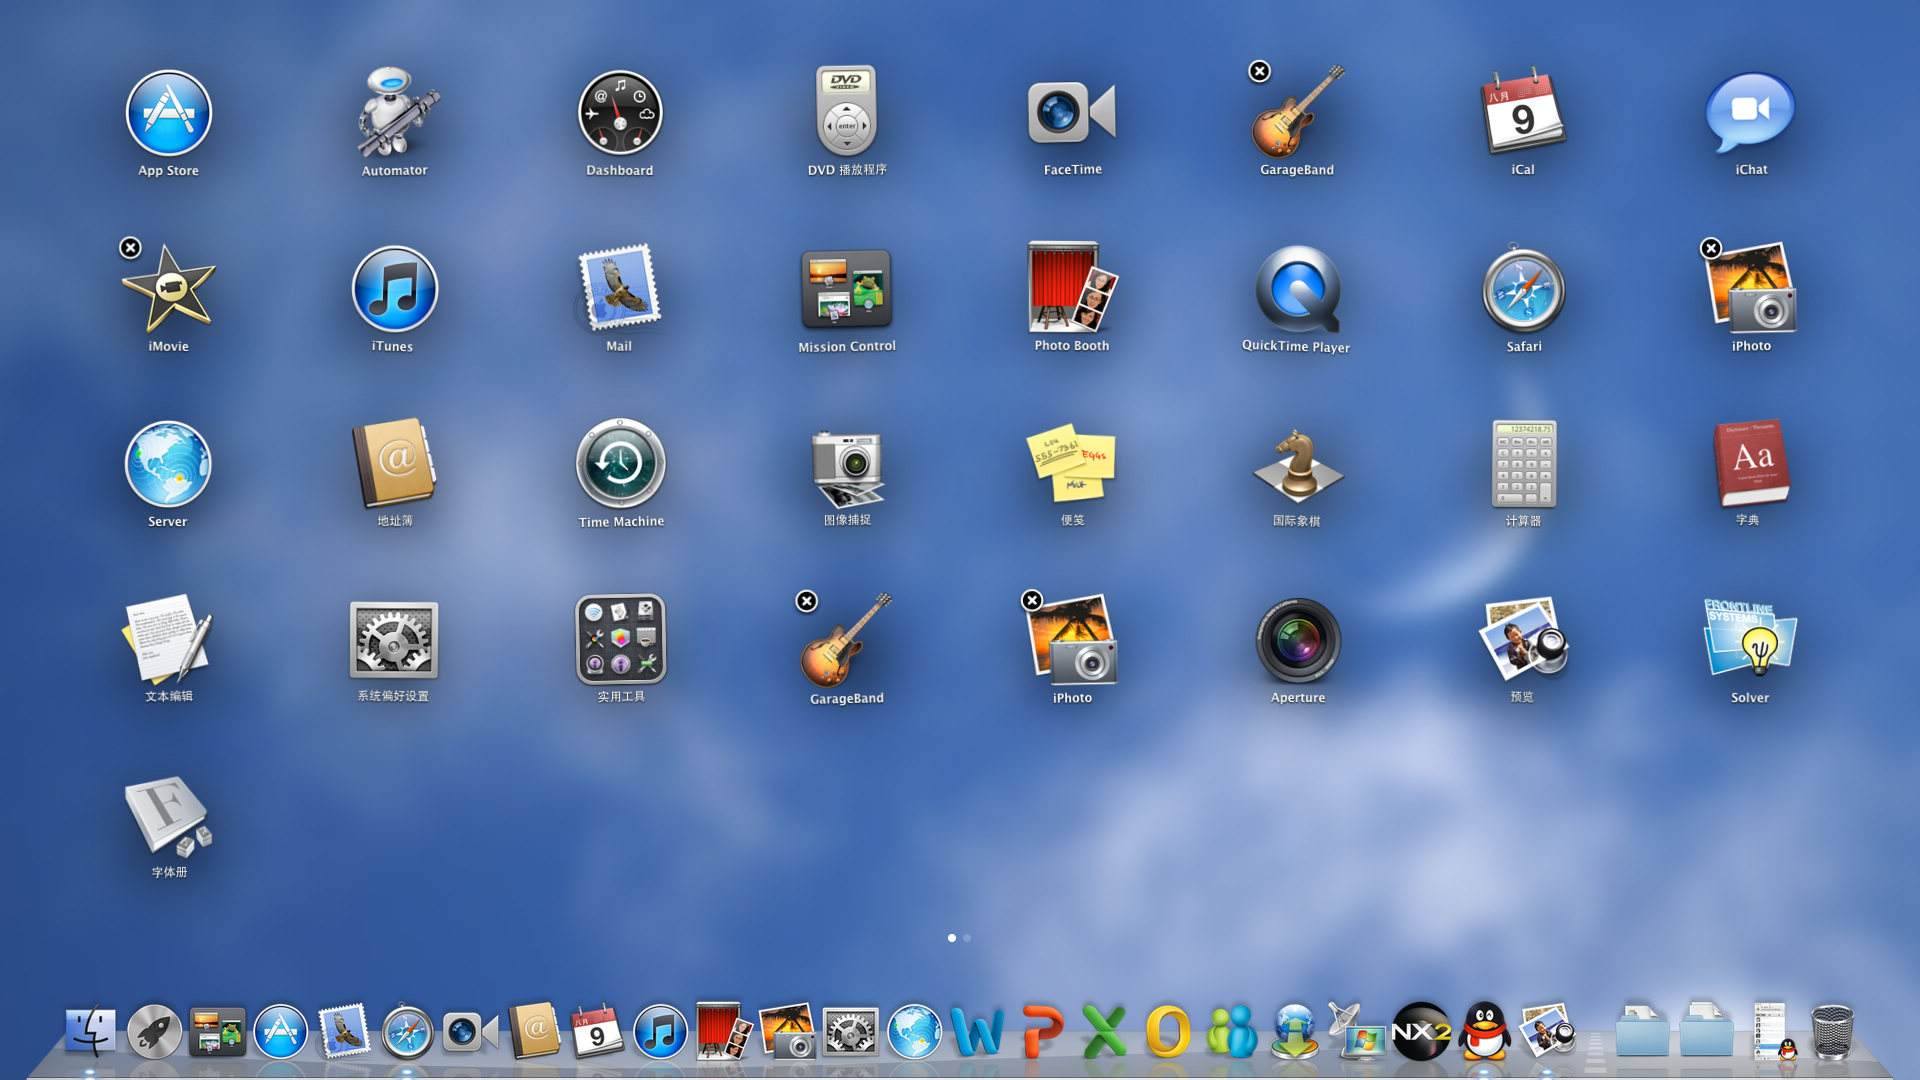Open QQ penguin app in Dock
Viewport: 1920px width, 1080px height.
tap(1485, 1032)
